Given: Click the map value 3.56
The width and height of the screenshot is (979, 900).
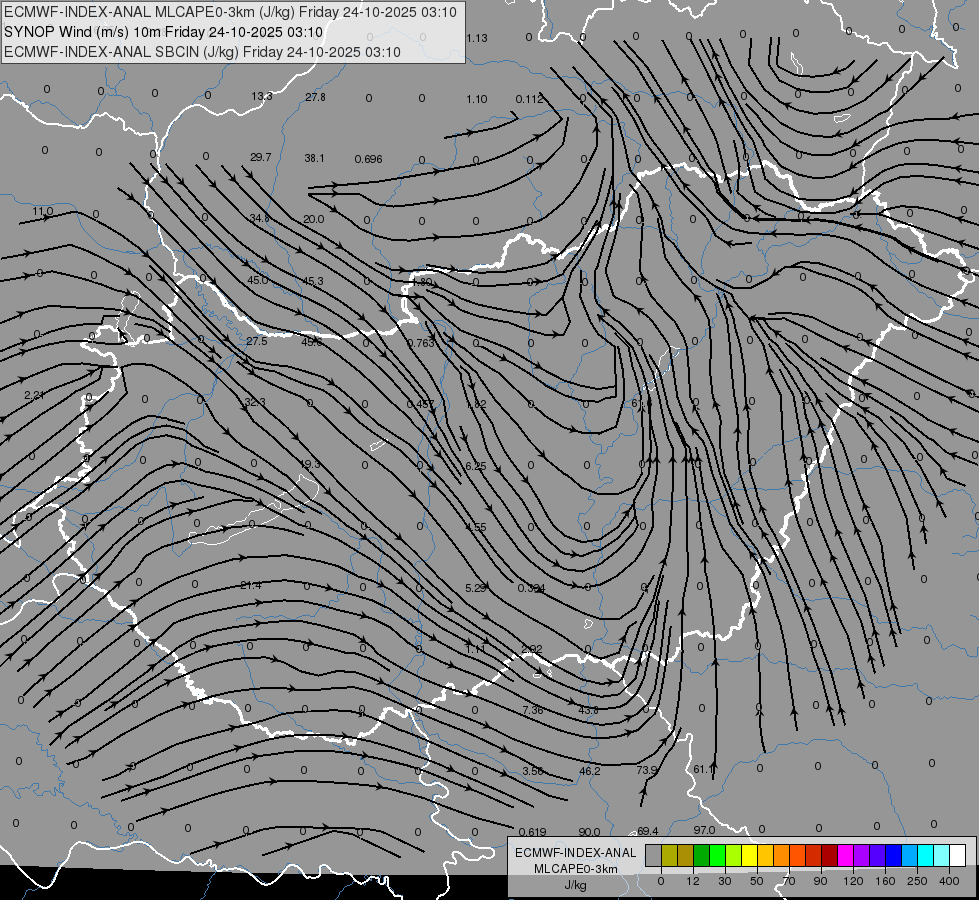Looking at the screenshot, I should click(x=532, y=771).
